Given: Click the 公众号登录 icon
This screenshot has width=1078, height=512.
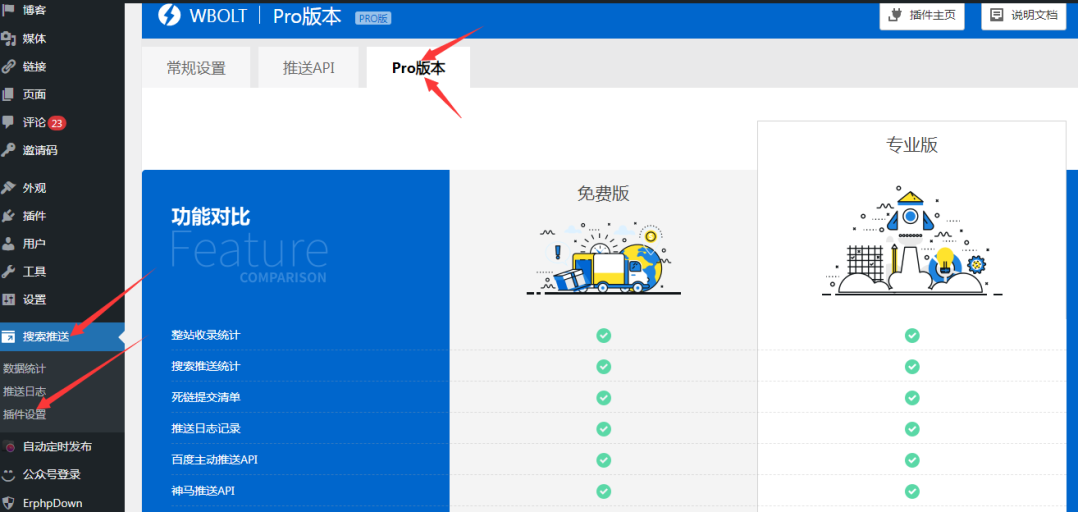Looking at the screenshot, I should tap(8, 474).
